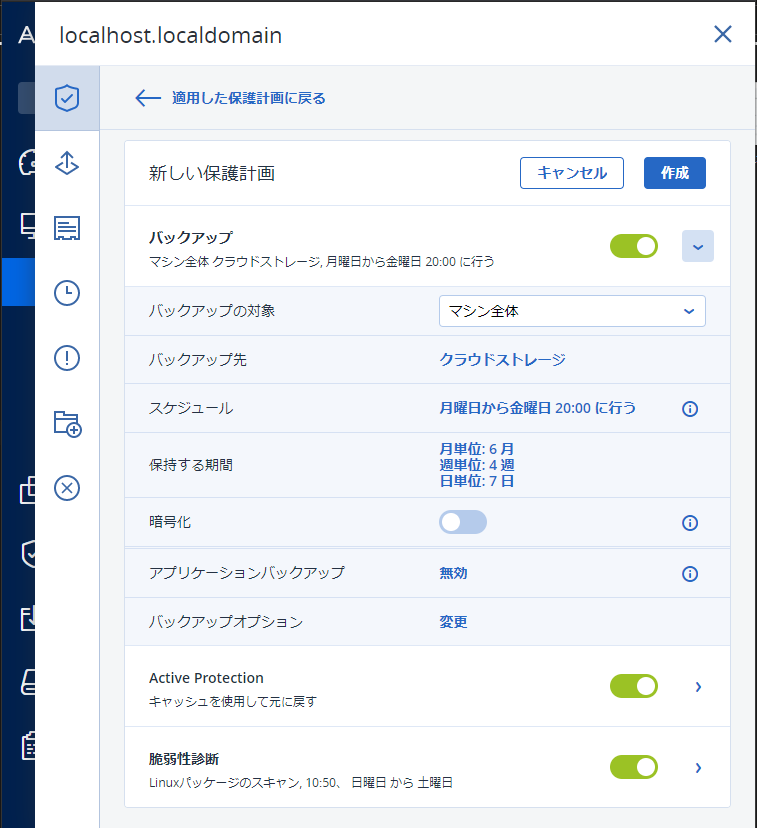757x828 pixels.
Task: Show schedule info tooltip icon
Action: coord(689,409)
